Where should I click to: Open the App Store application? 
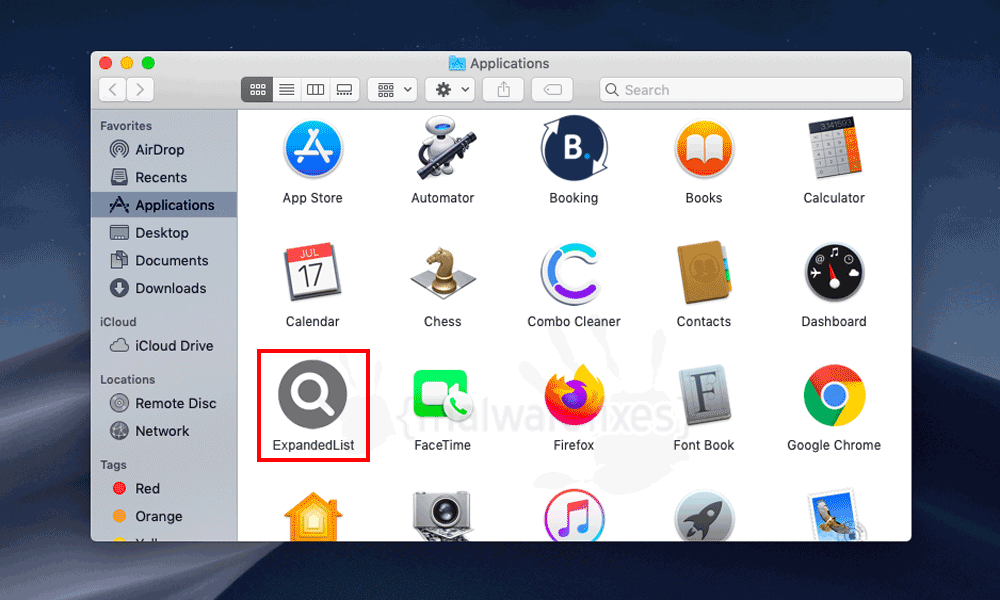coord(312,149)
